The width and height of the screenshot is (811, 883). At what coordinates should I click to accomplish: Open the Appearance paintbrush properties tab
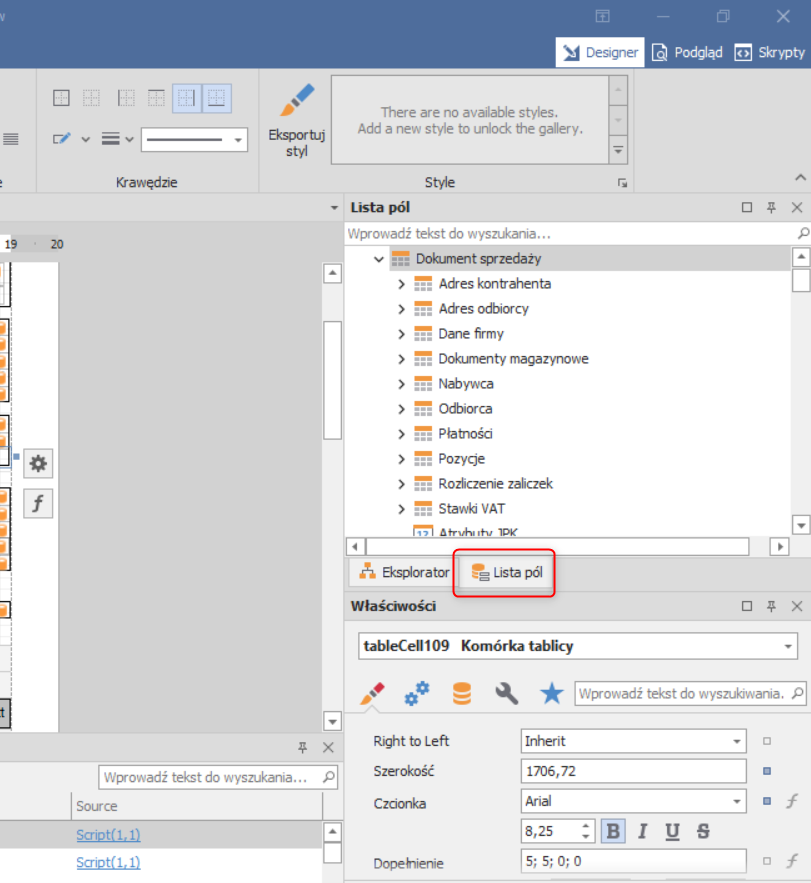(372, 693)
